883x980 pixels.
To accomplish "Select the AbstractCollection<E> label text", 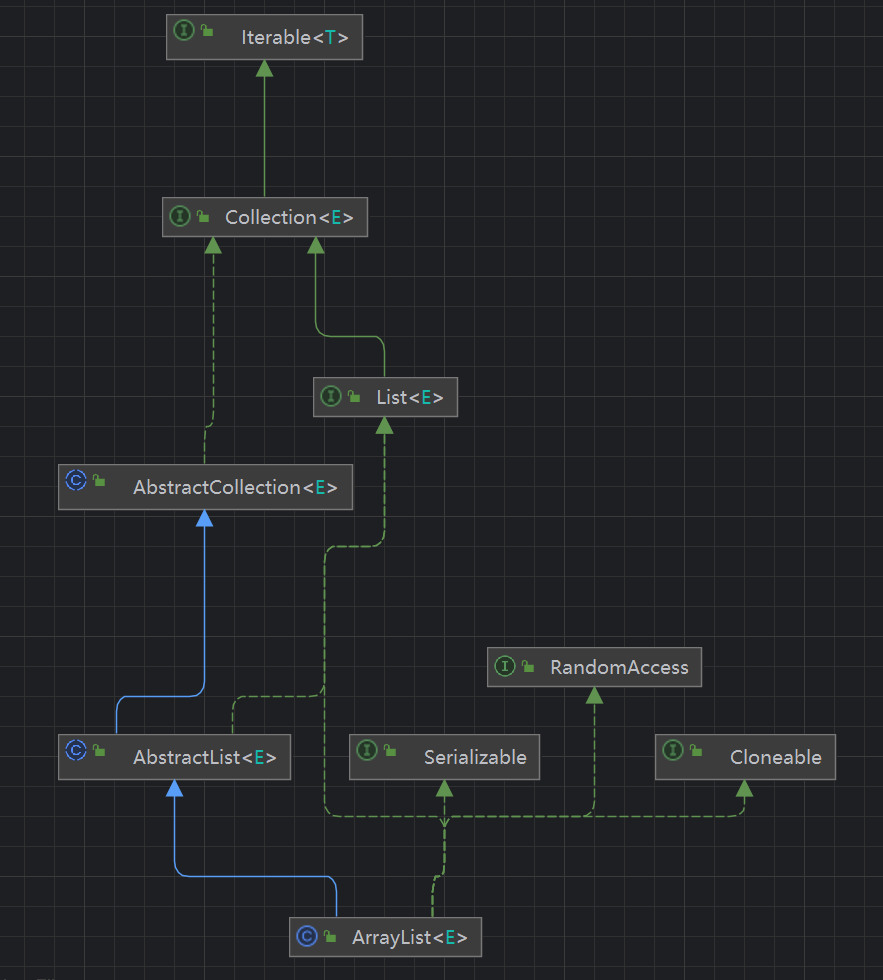I will (x=235, y=488).
